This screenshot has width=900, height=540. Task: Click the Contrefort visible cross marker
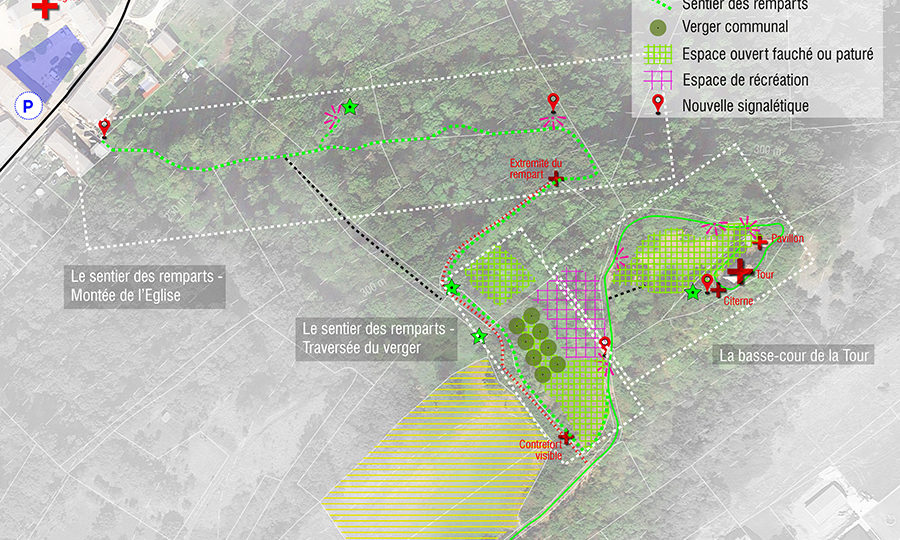[x=564, y=437]
